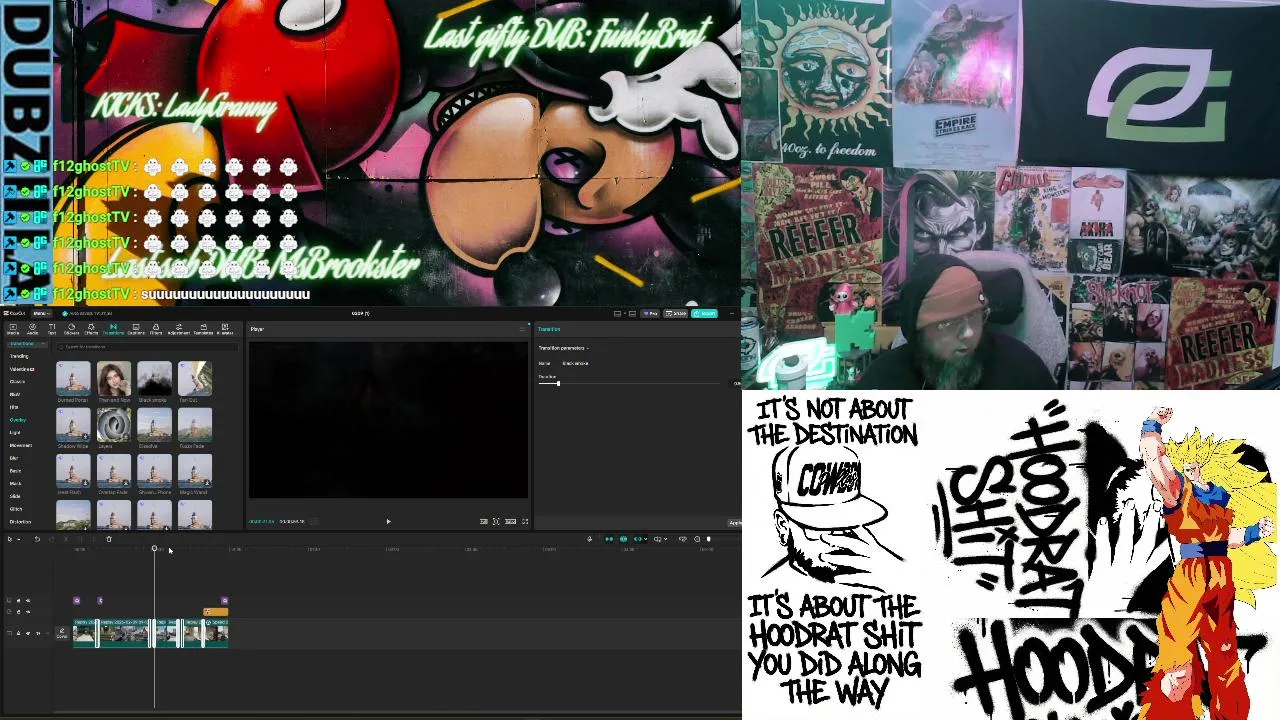Open the Captions tab in CapCut

[x=134, y=329]
